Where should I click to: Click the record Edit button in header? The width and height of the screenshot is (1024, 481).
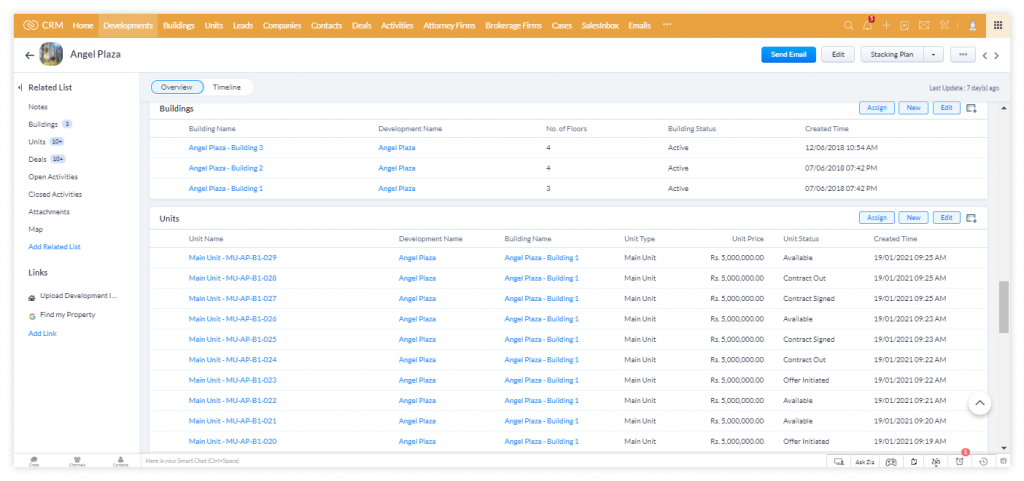(838, 55)
